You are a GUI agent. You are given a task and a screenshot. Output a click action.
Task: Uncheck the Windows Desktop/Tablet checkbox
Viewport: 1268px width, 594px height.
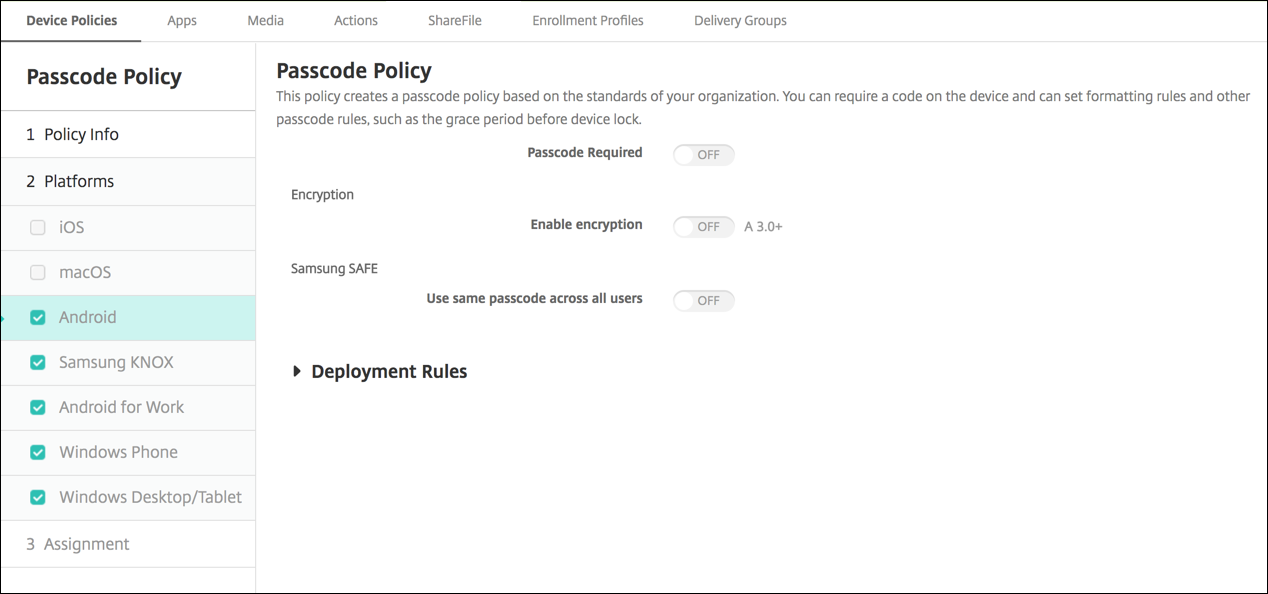(38, 498)
